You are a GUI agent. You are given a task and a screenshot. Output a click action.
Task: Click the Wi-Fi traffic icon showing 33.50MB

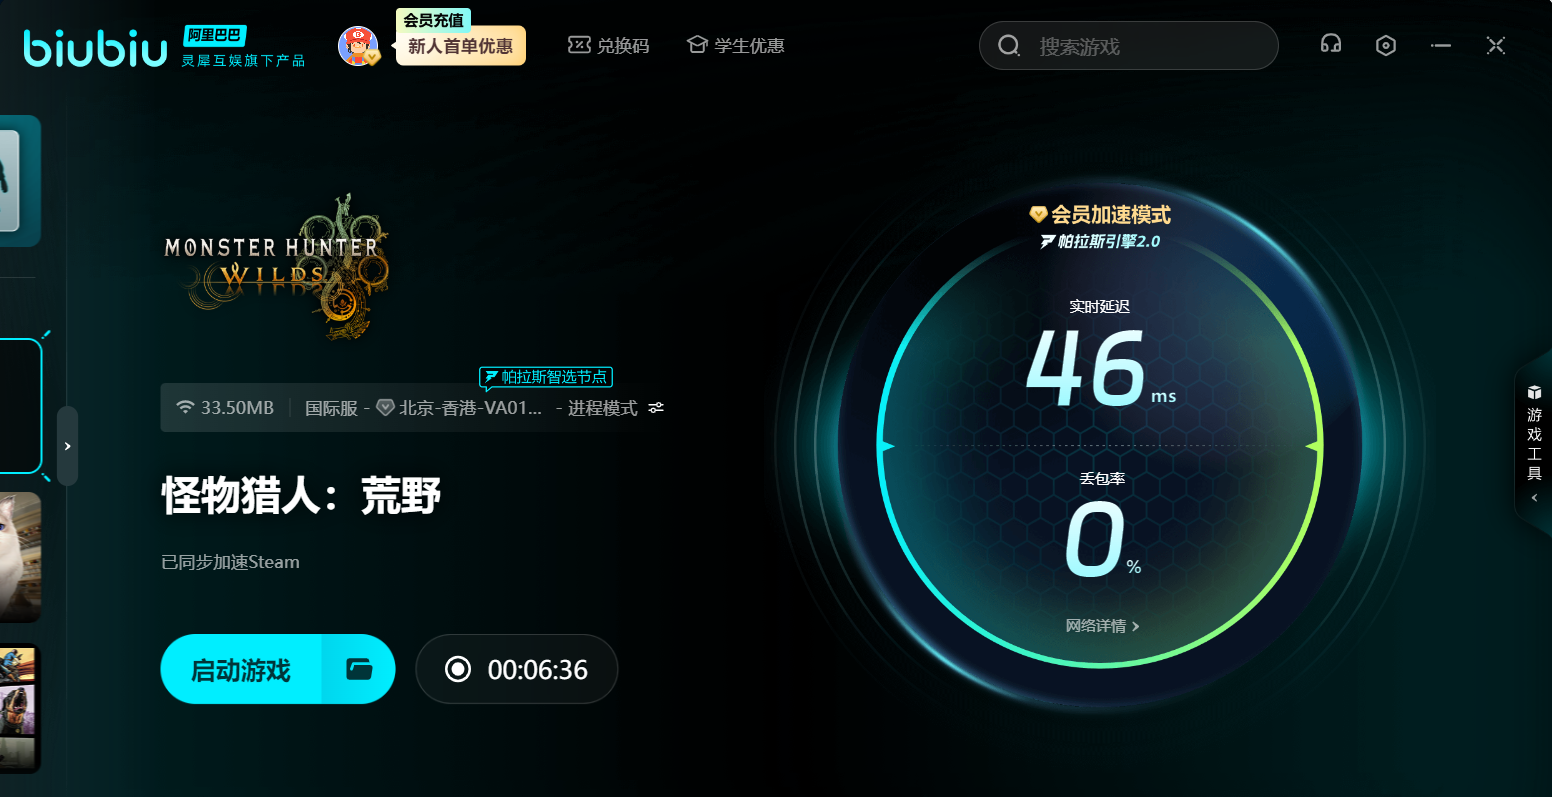pos(185,408)
